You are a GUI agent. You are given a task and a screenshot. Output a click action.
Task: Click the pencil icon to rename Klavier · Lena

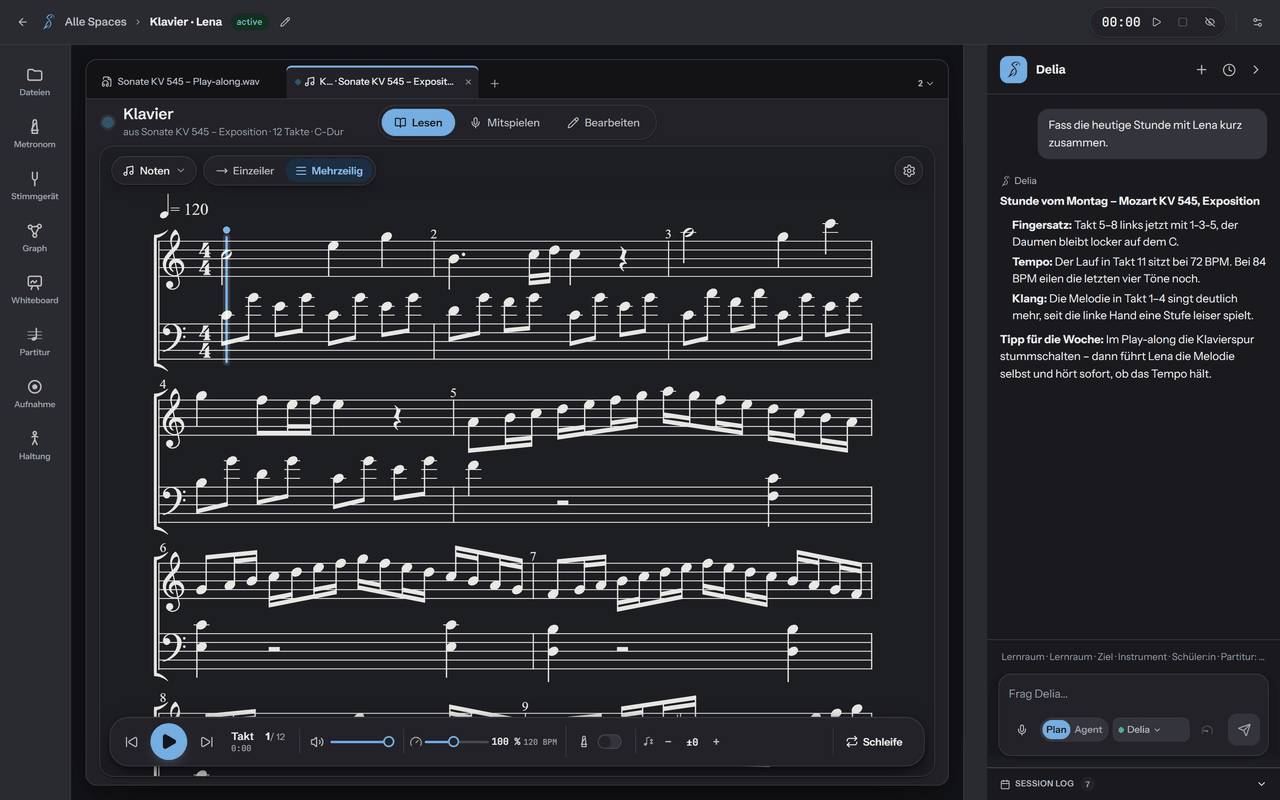pos(285,22)
